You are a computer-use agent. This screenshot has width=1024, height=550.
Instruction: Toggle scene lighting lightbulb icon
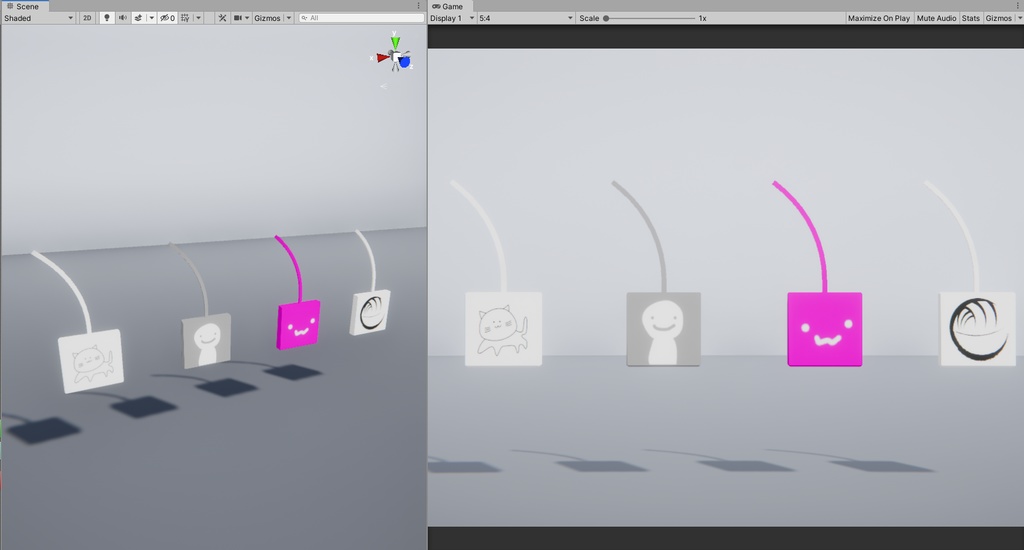pyautogui.click(x=107, y=18)
